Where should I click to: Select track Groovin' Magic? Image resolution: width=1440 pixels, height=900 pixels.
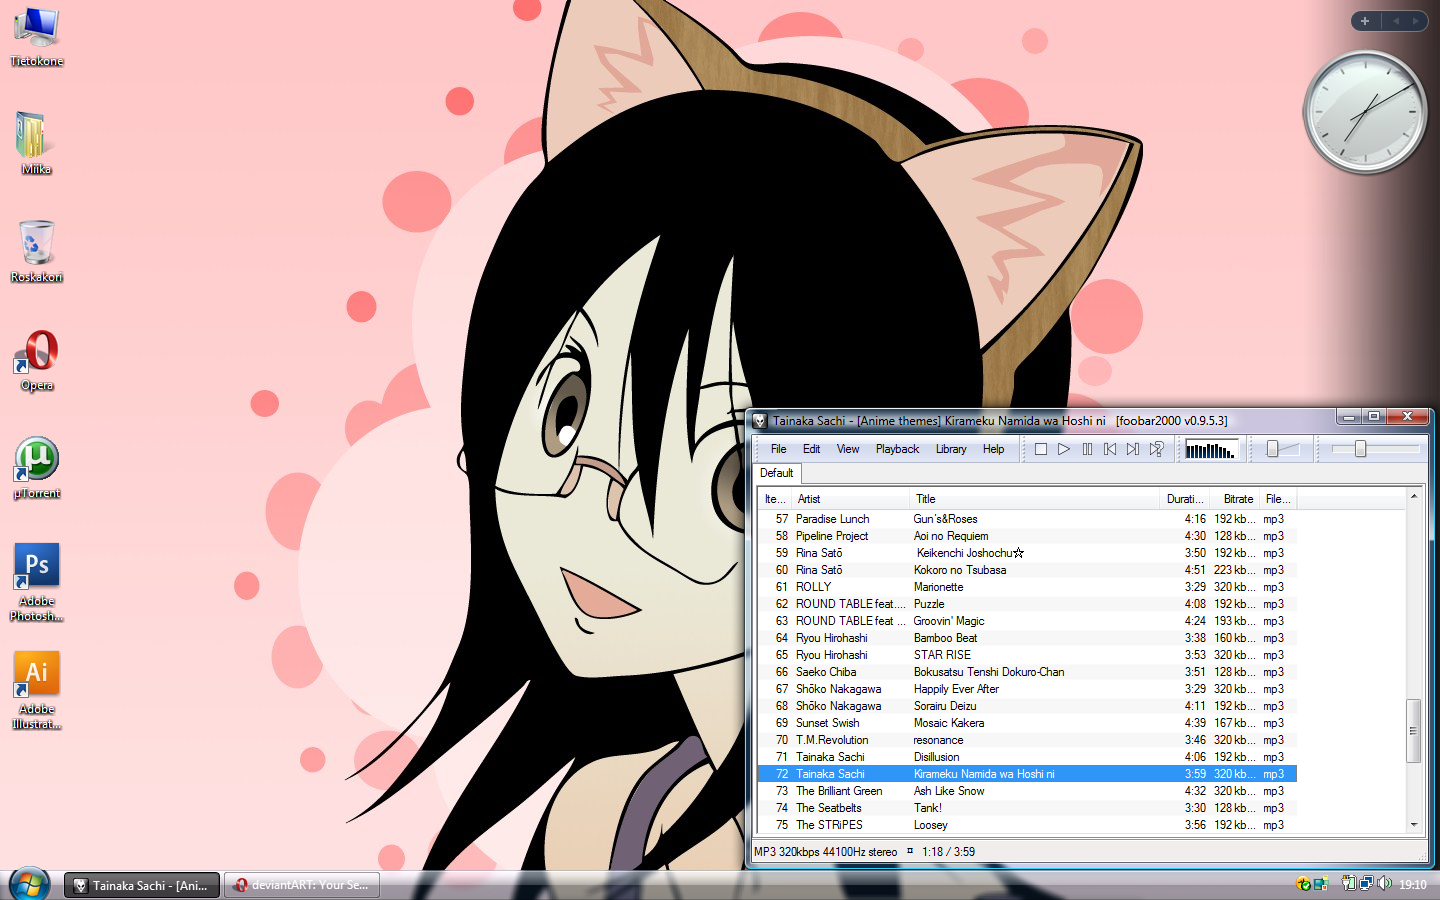(x=1028, y=621)
